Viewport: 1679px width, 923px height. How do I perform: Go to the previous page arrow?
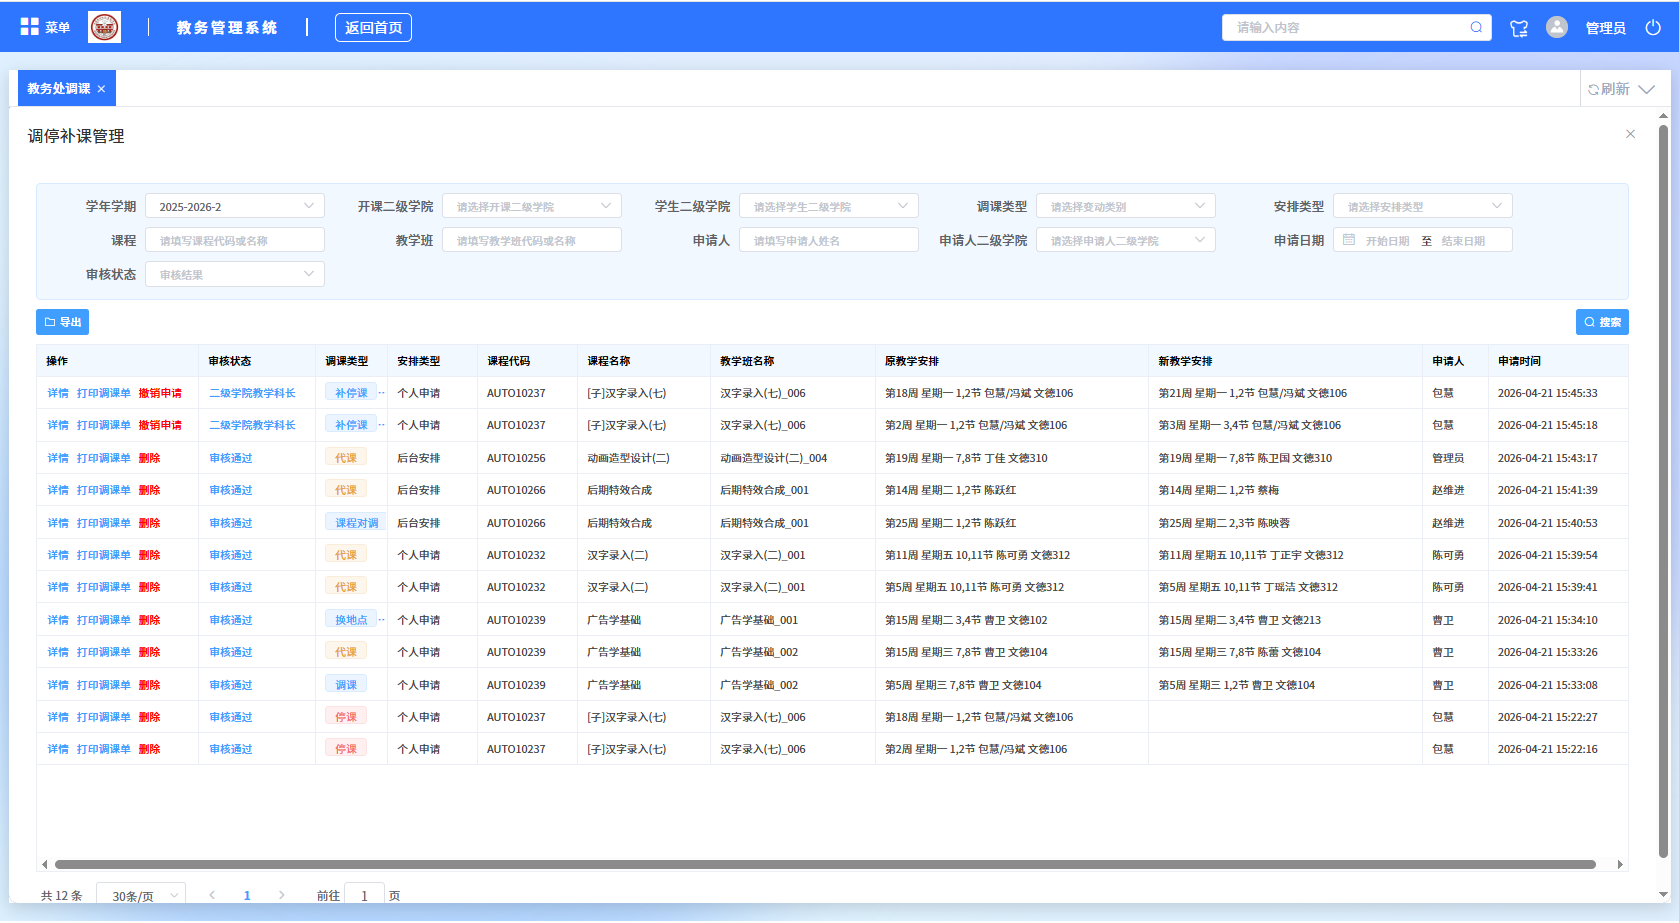tap(212, 895)
